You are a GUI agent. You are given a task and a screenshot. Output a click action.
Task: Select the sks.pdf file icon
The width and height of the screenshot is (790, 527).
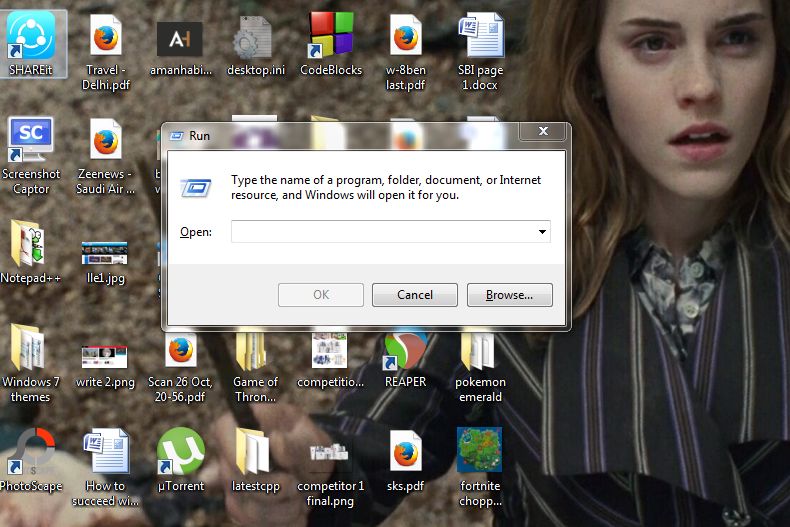pos(406,460)
